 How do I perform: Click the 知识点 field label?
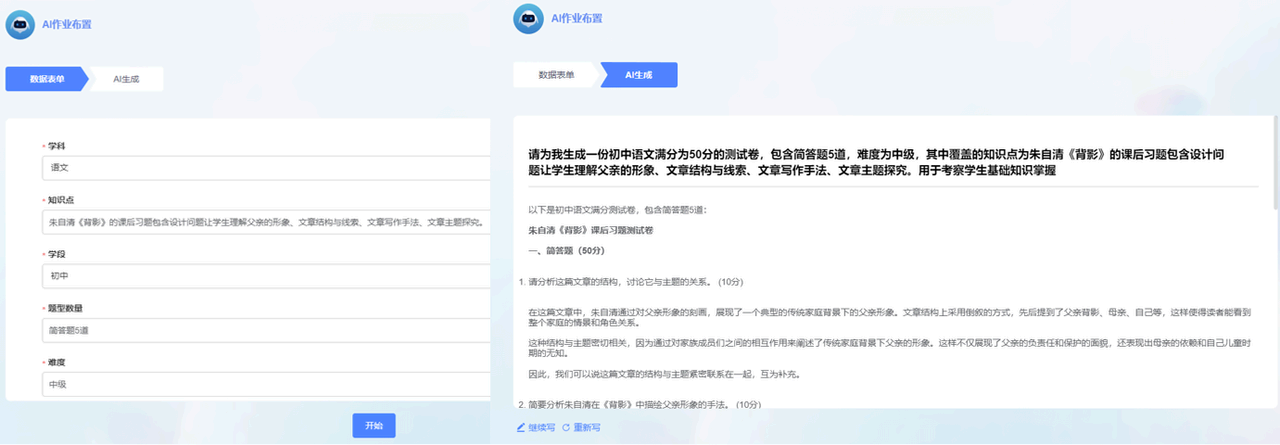(x=59, y=200)
